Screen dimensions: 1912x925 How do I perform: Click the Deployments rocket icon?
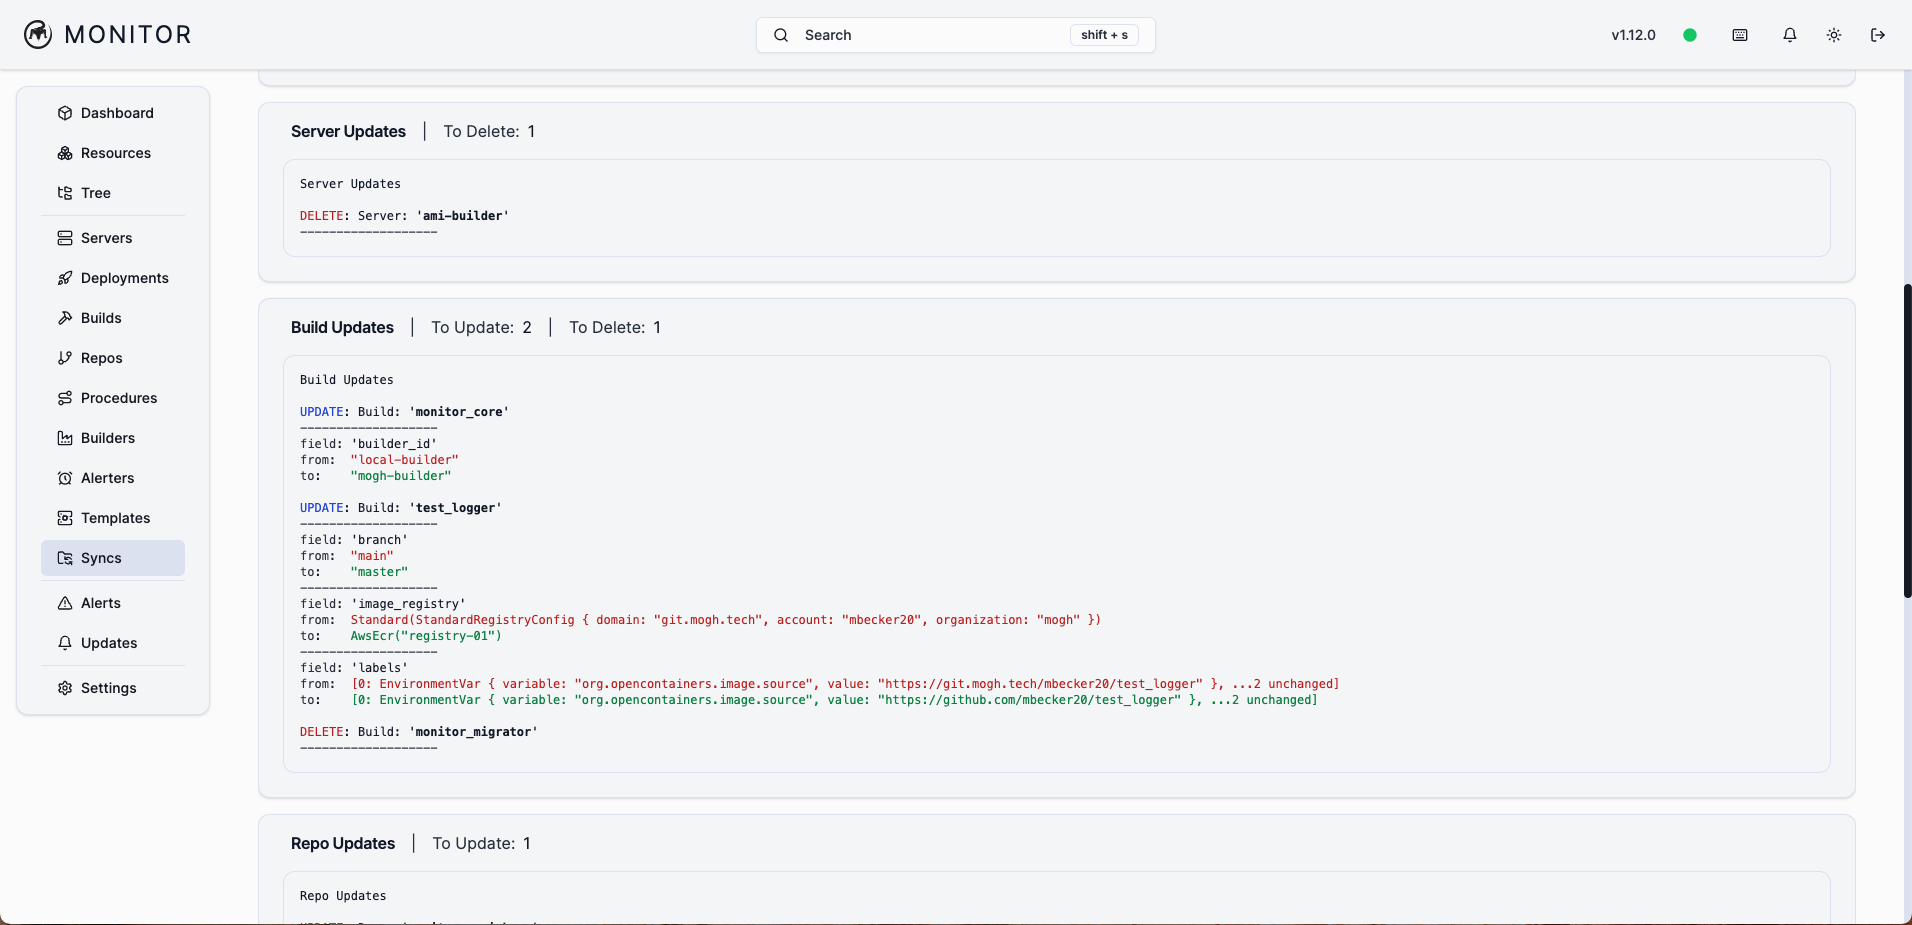65,278
